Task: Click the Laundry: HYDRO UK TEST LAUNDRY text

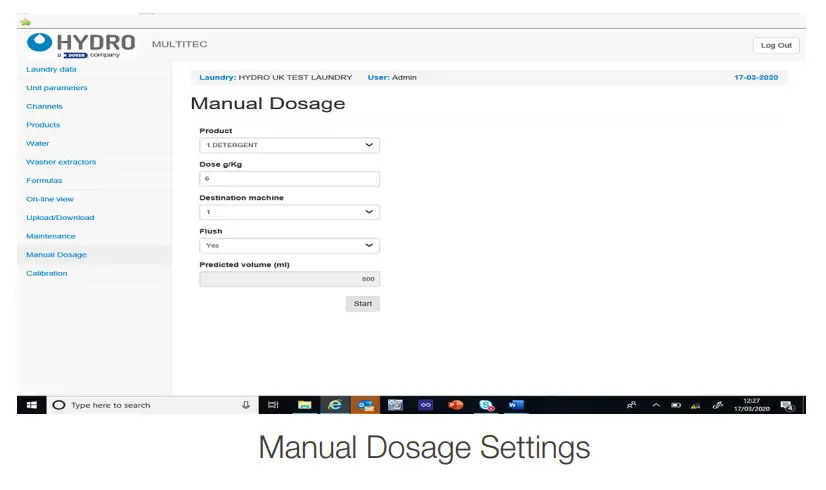Action: (x=276, y=77)
